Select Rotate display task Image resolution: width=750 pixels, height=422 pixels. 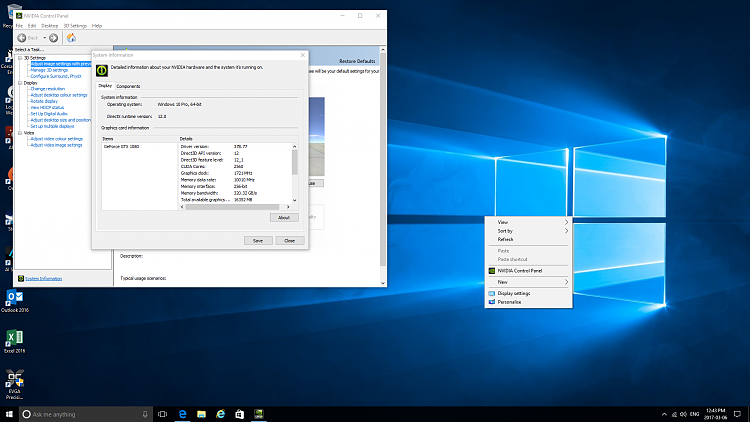tap(44, 101)
